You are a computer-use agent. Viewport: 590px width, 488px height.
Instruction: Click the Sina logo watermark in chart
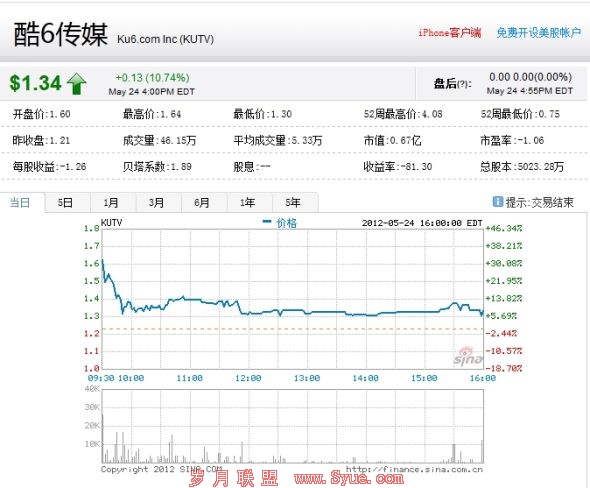(x=468, y=357)
